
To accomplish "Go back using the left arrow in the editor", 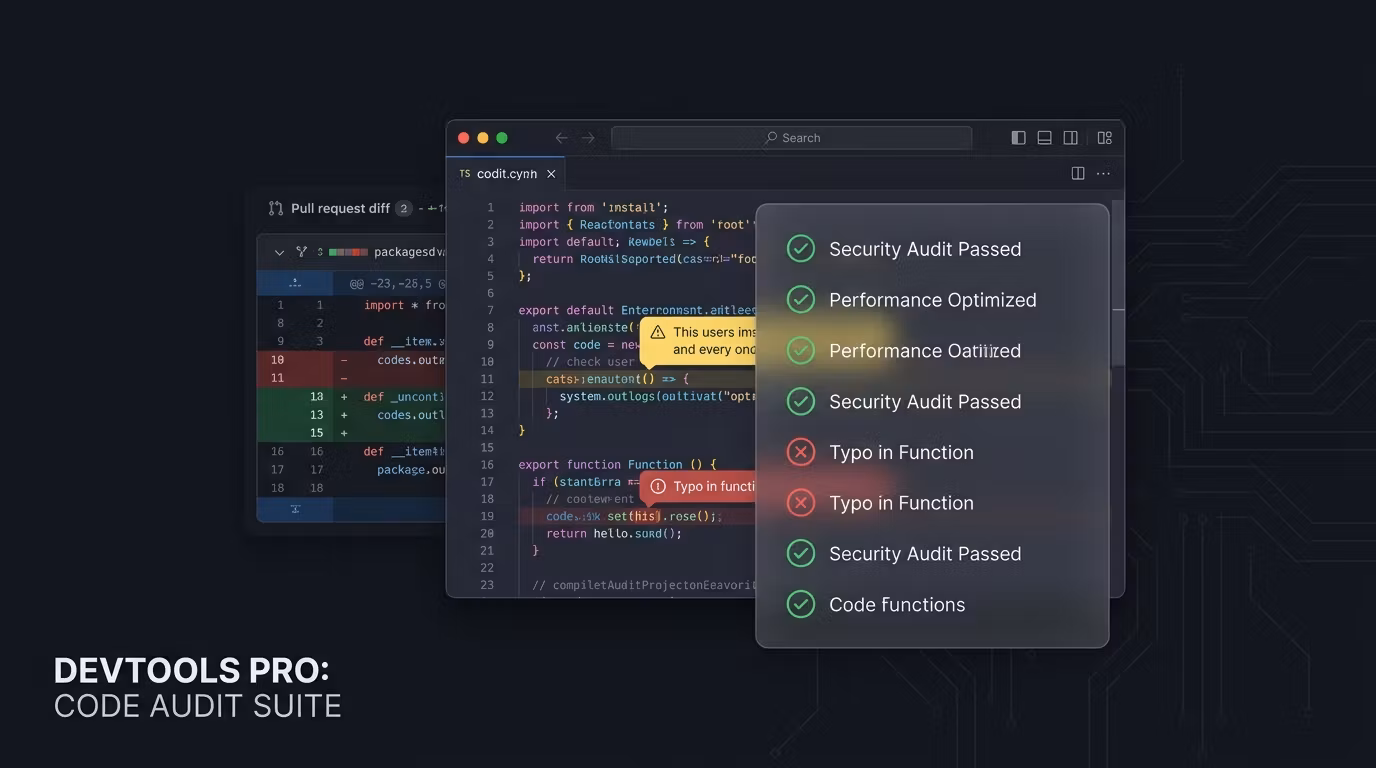I will 561,138.
